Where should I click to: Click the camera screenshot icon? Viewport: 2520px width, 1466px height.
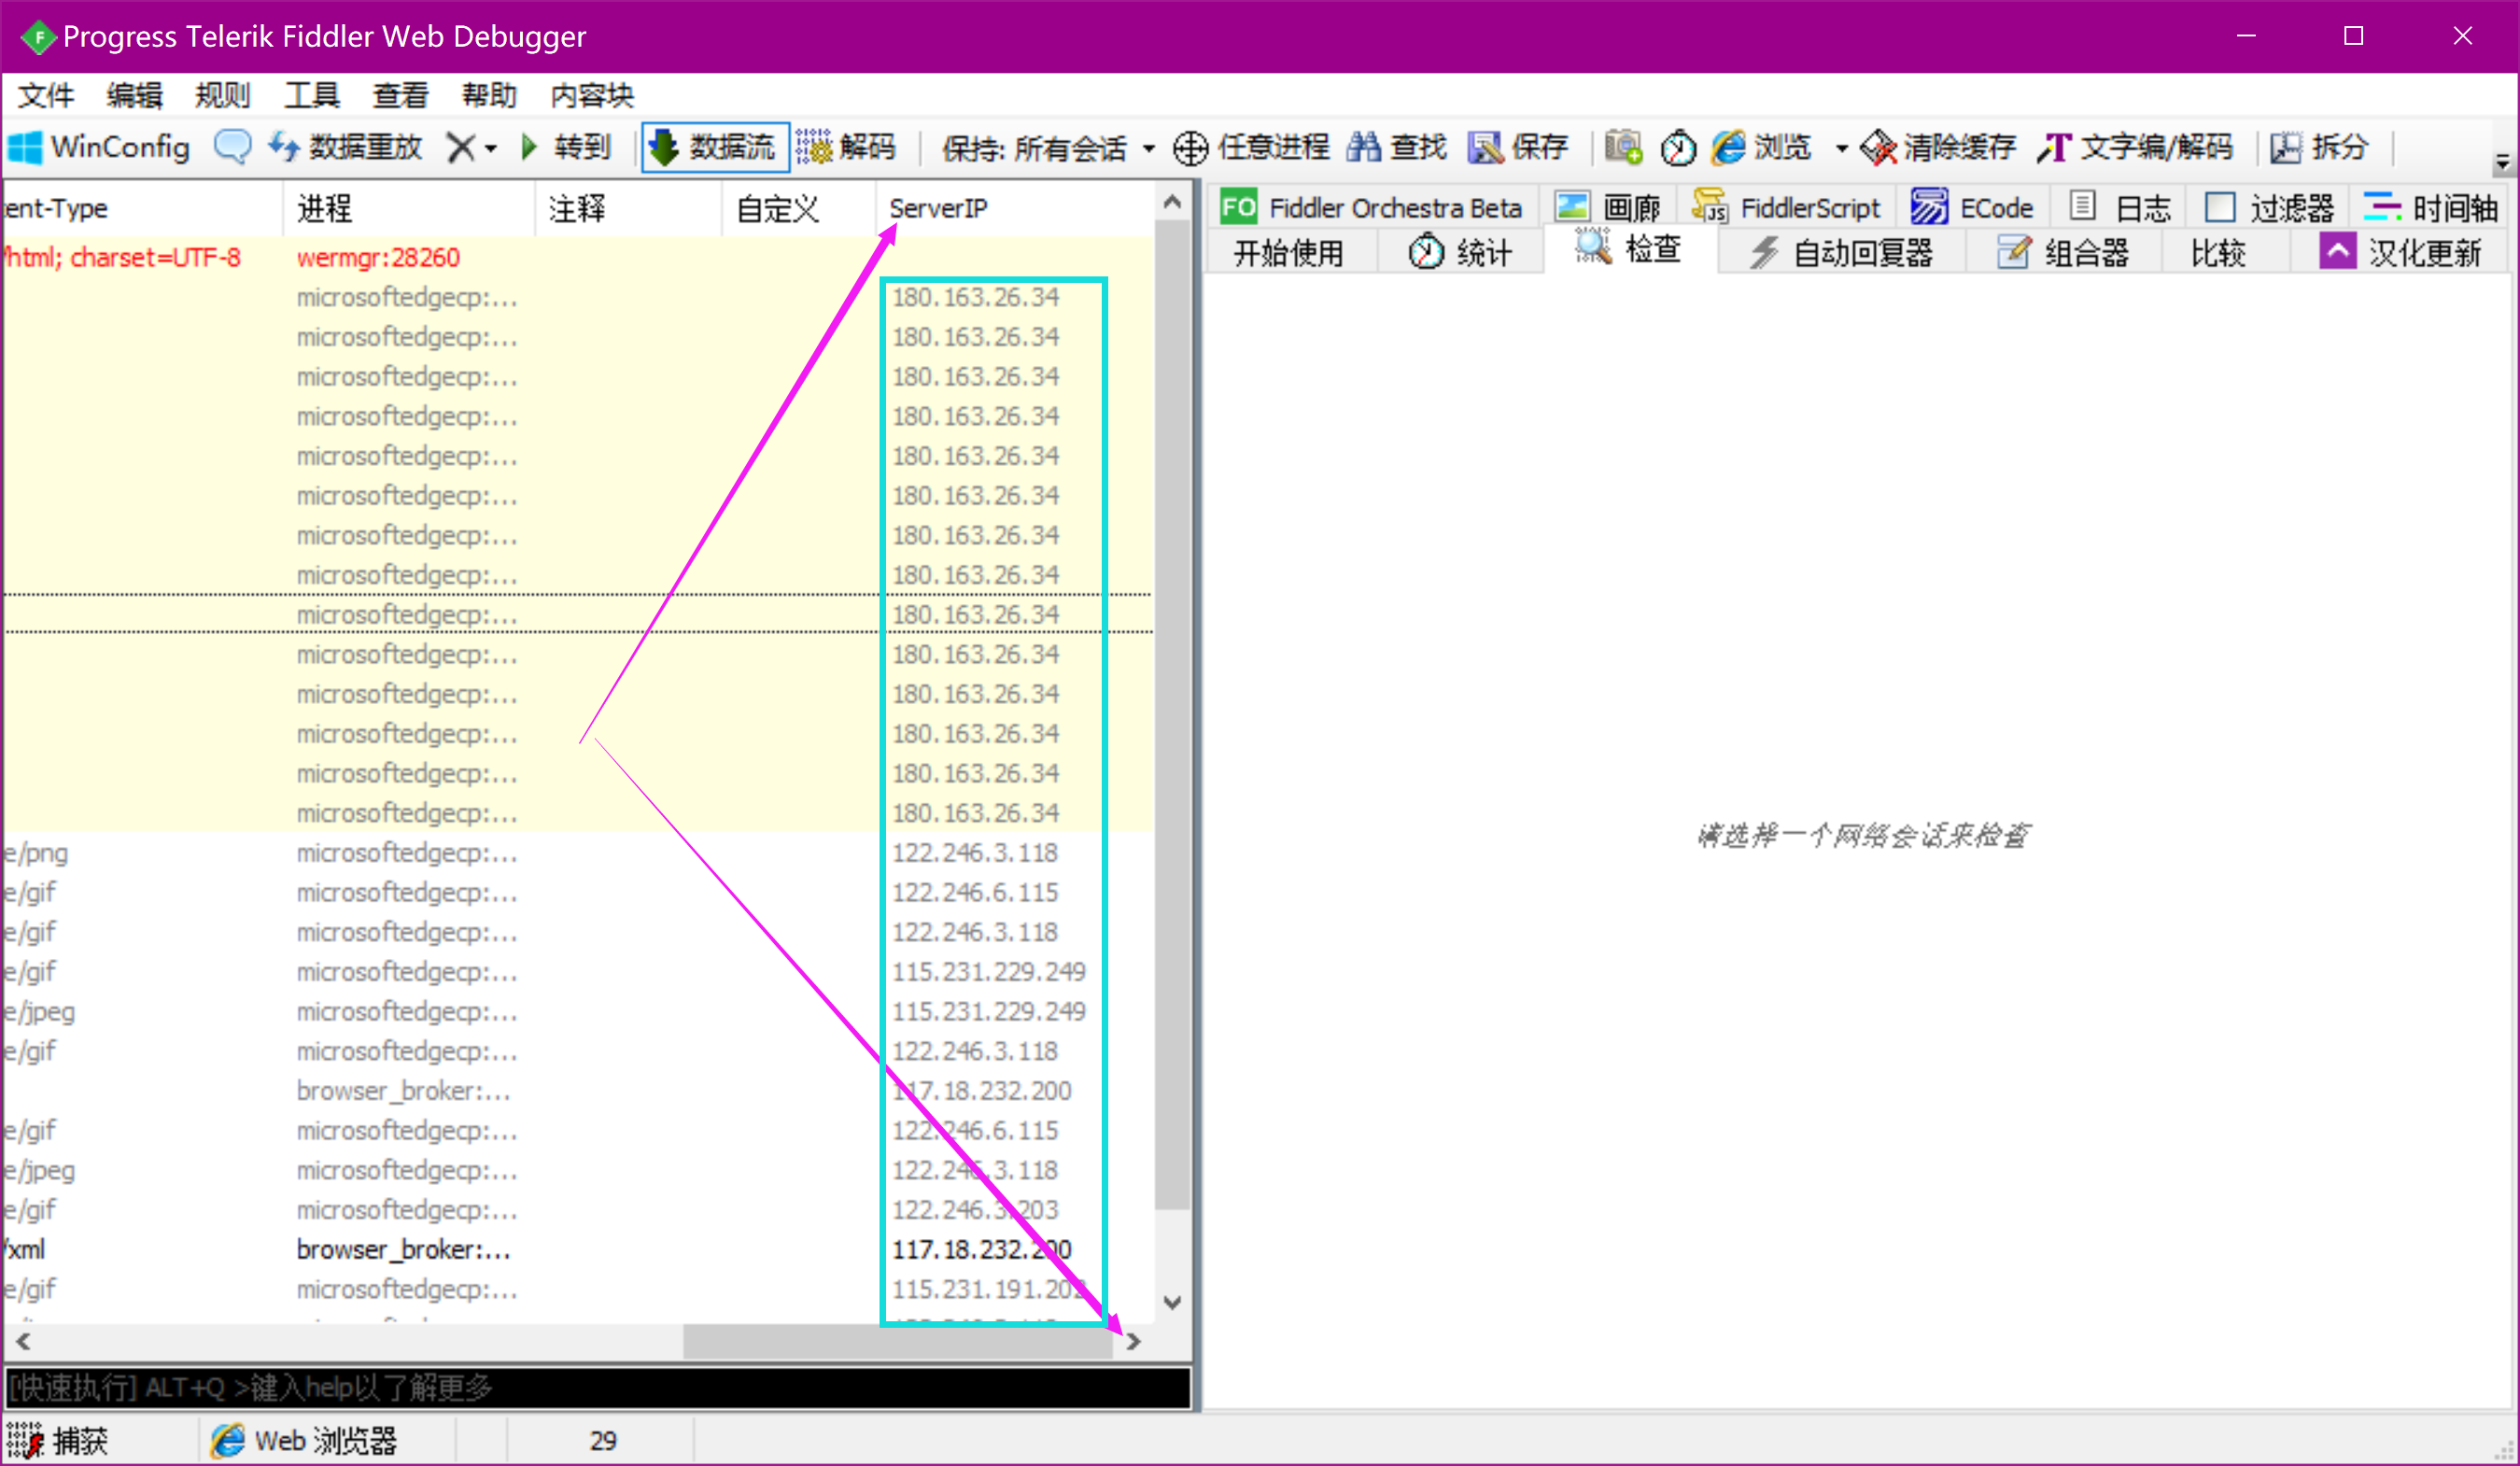coord(1623,147)
